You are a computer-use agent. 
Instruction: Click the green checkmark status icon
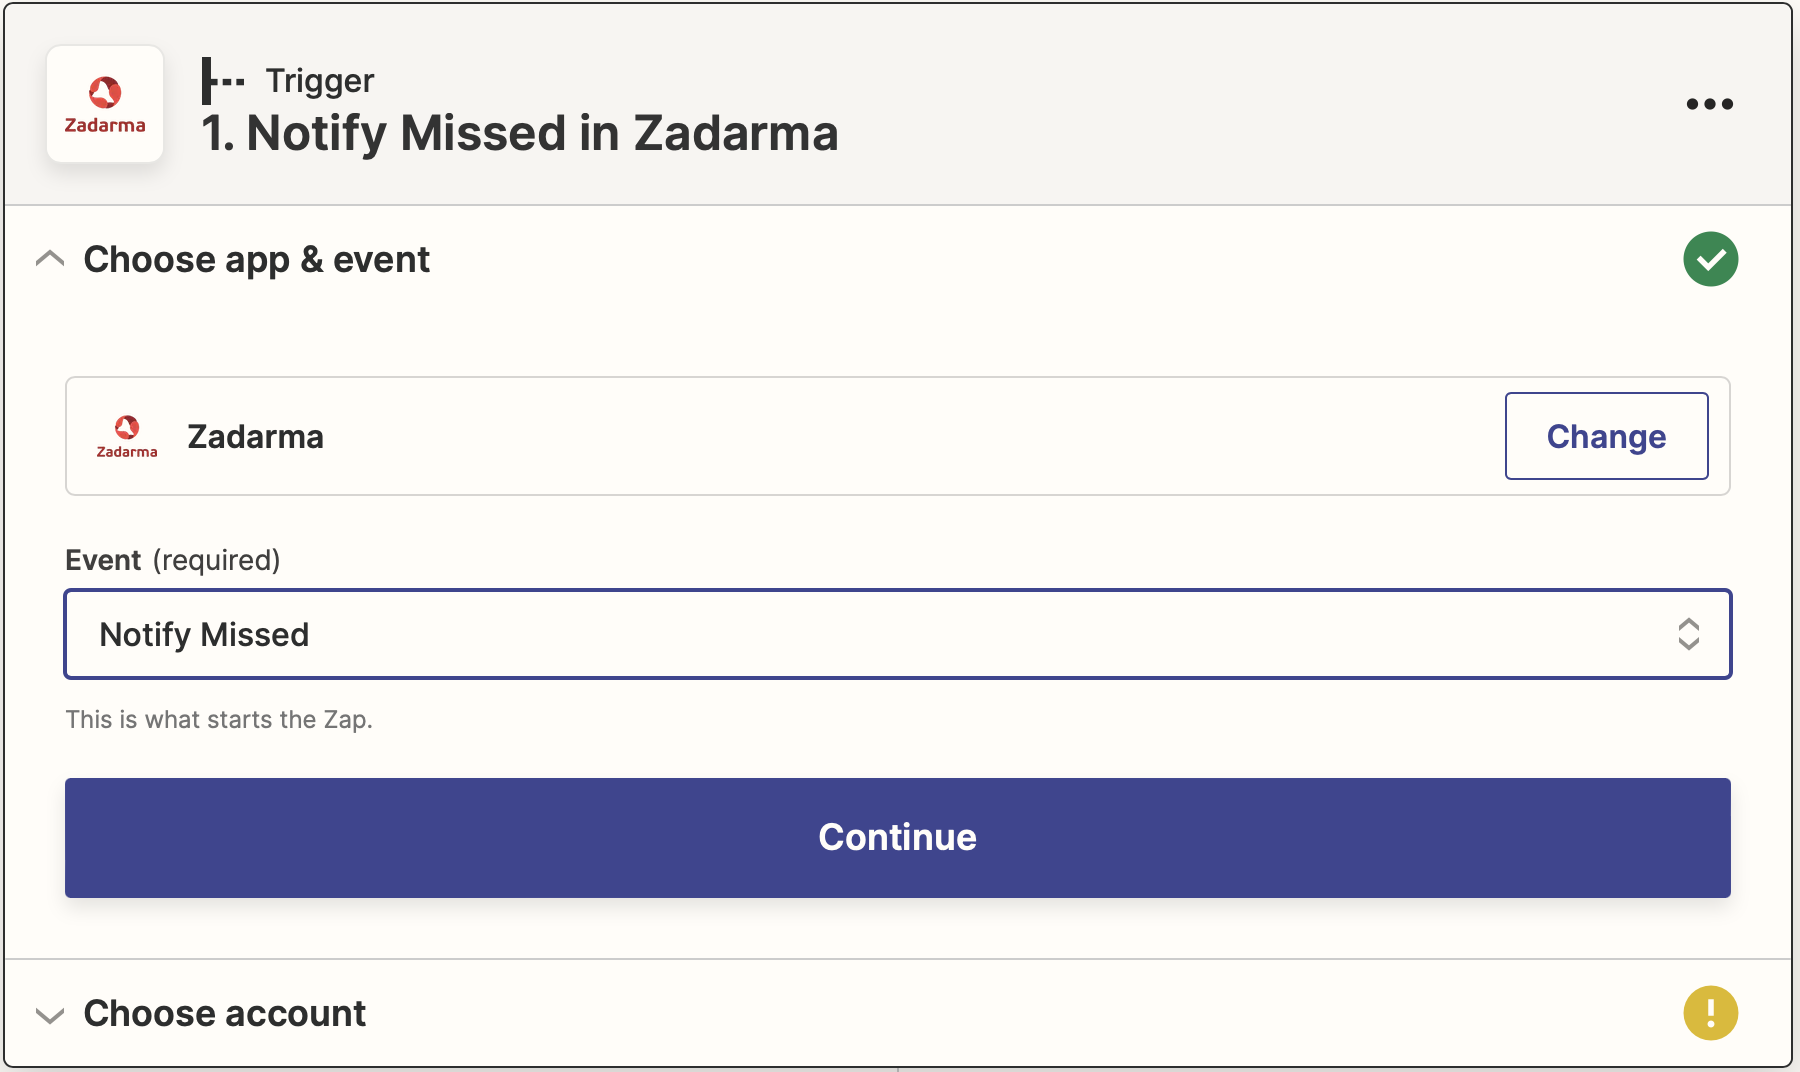point(1710,260)
